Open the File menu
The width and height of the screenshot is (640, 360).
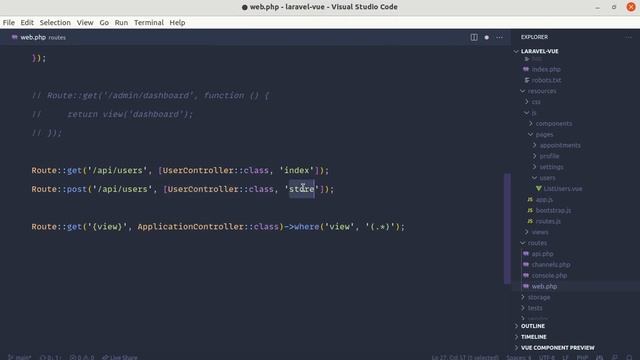point(9,22)
